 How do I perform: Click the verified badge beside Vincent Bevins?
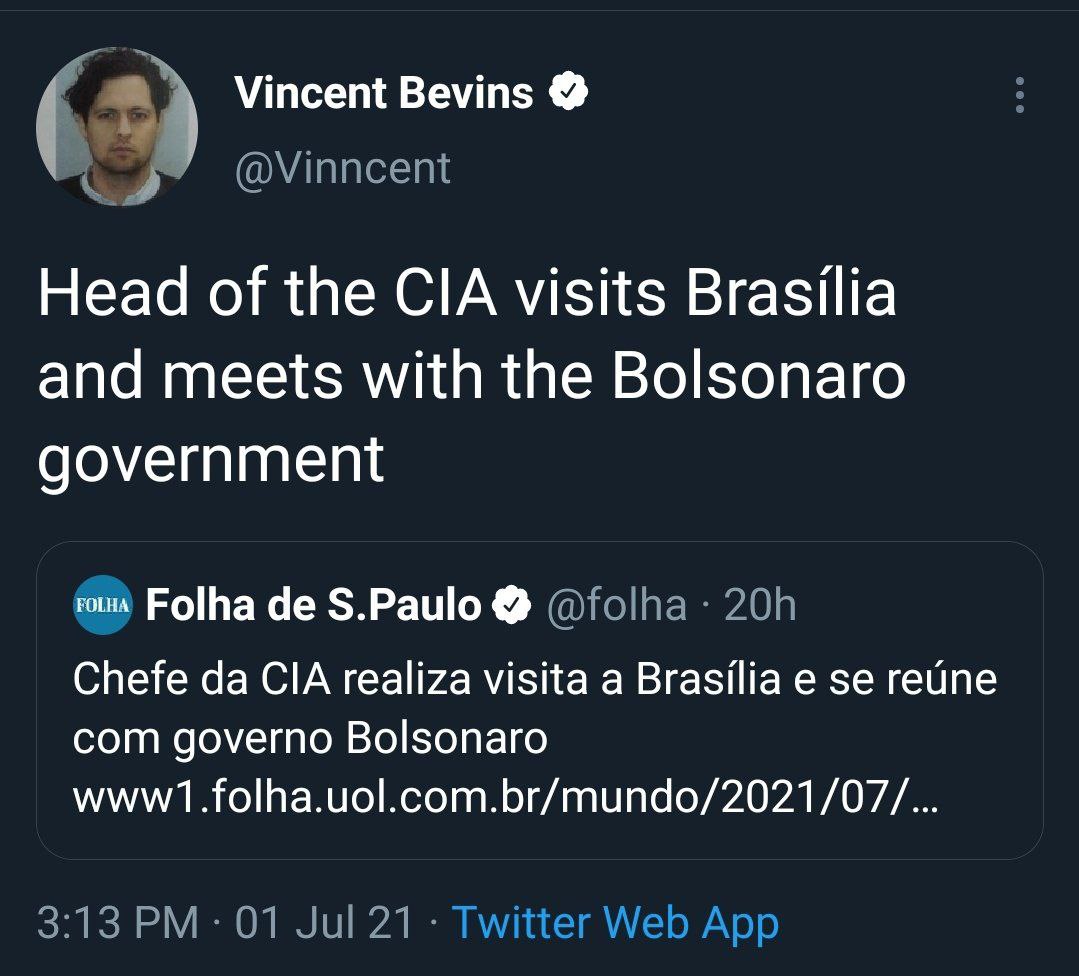point(569,93)
